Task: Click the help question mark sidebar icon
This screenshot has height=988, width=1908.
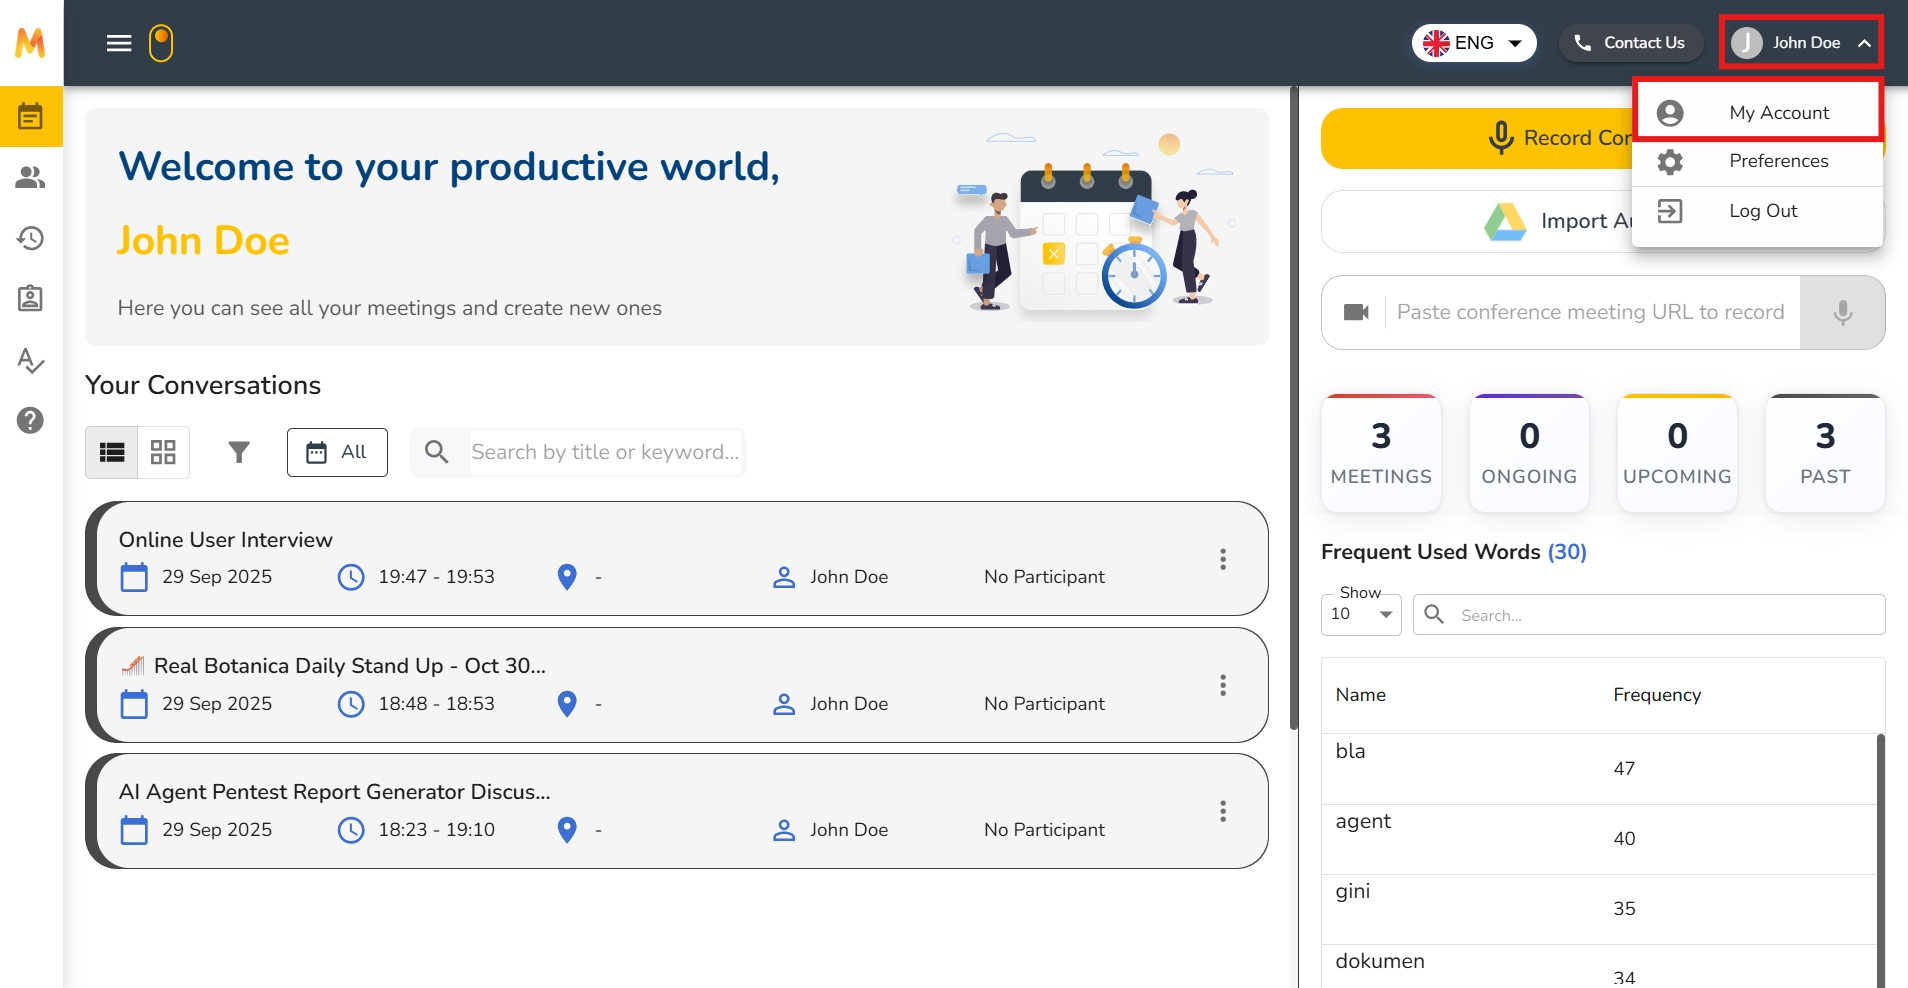Action: point(31,420)
